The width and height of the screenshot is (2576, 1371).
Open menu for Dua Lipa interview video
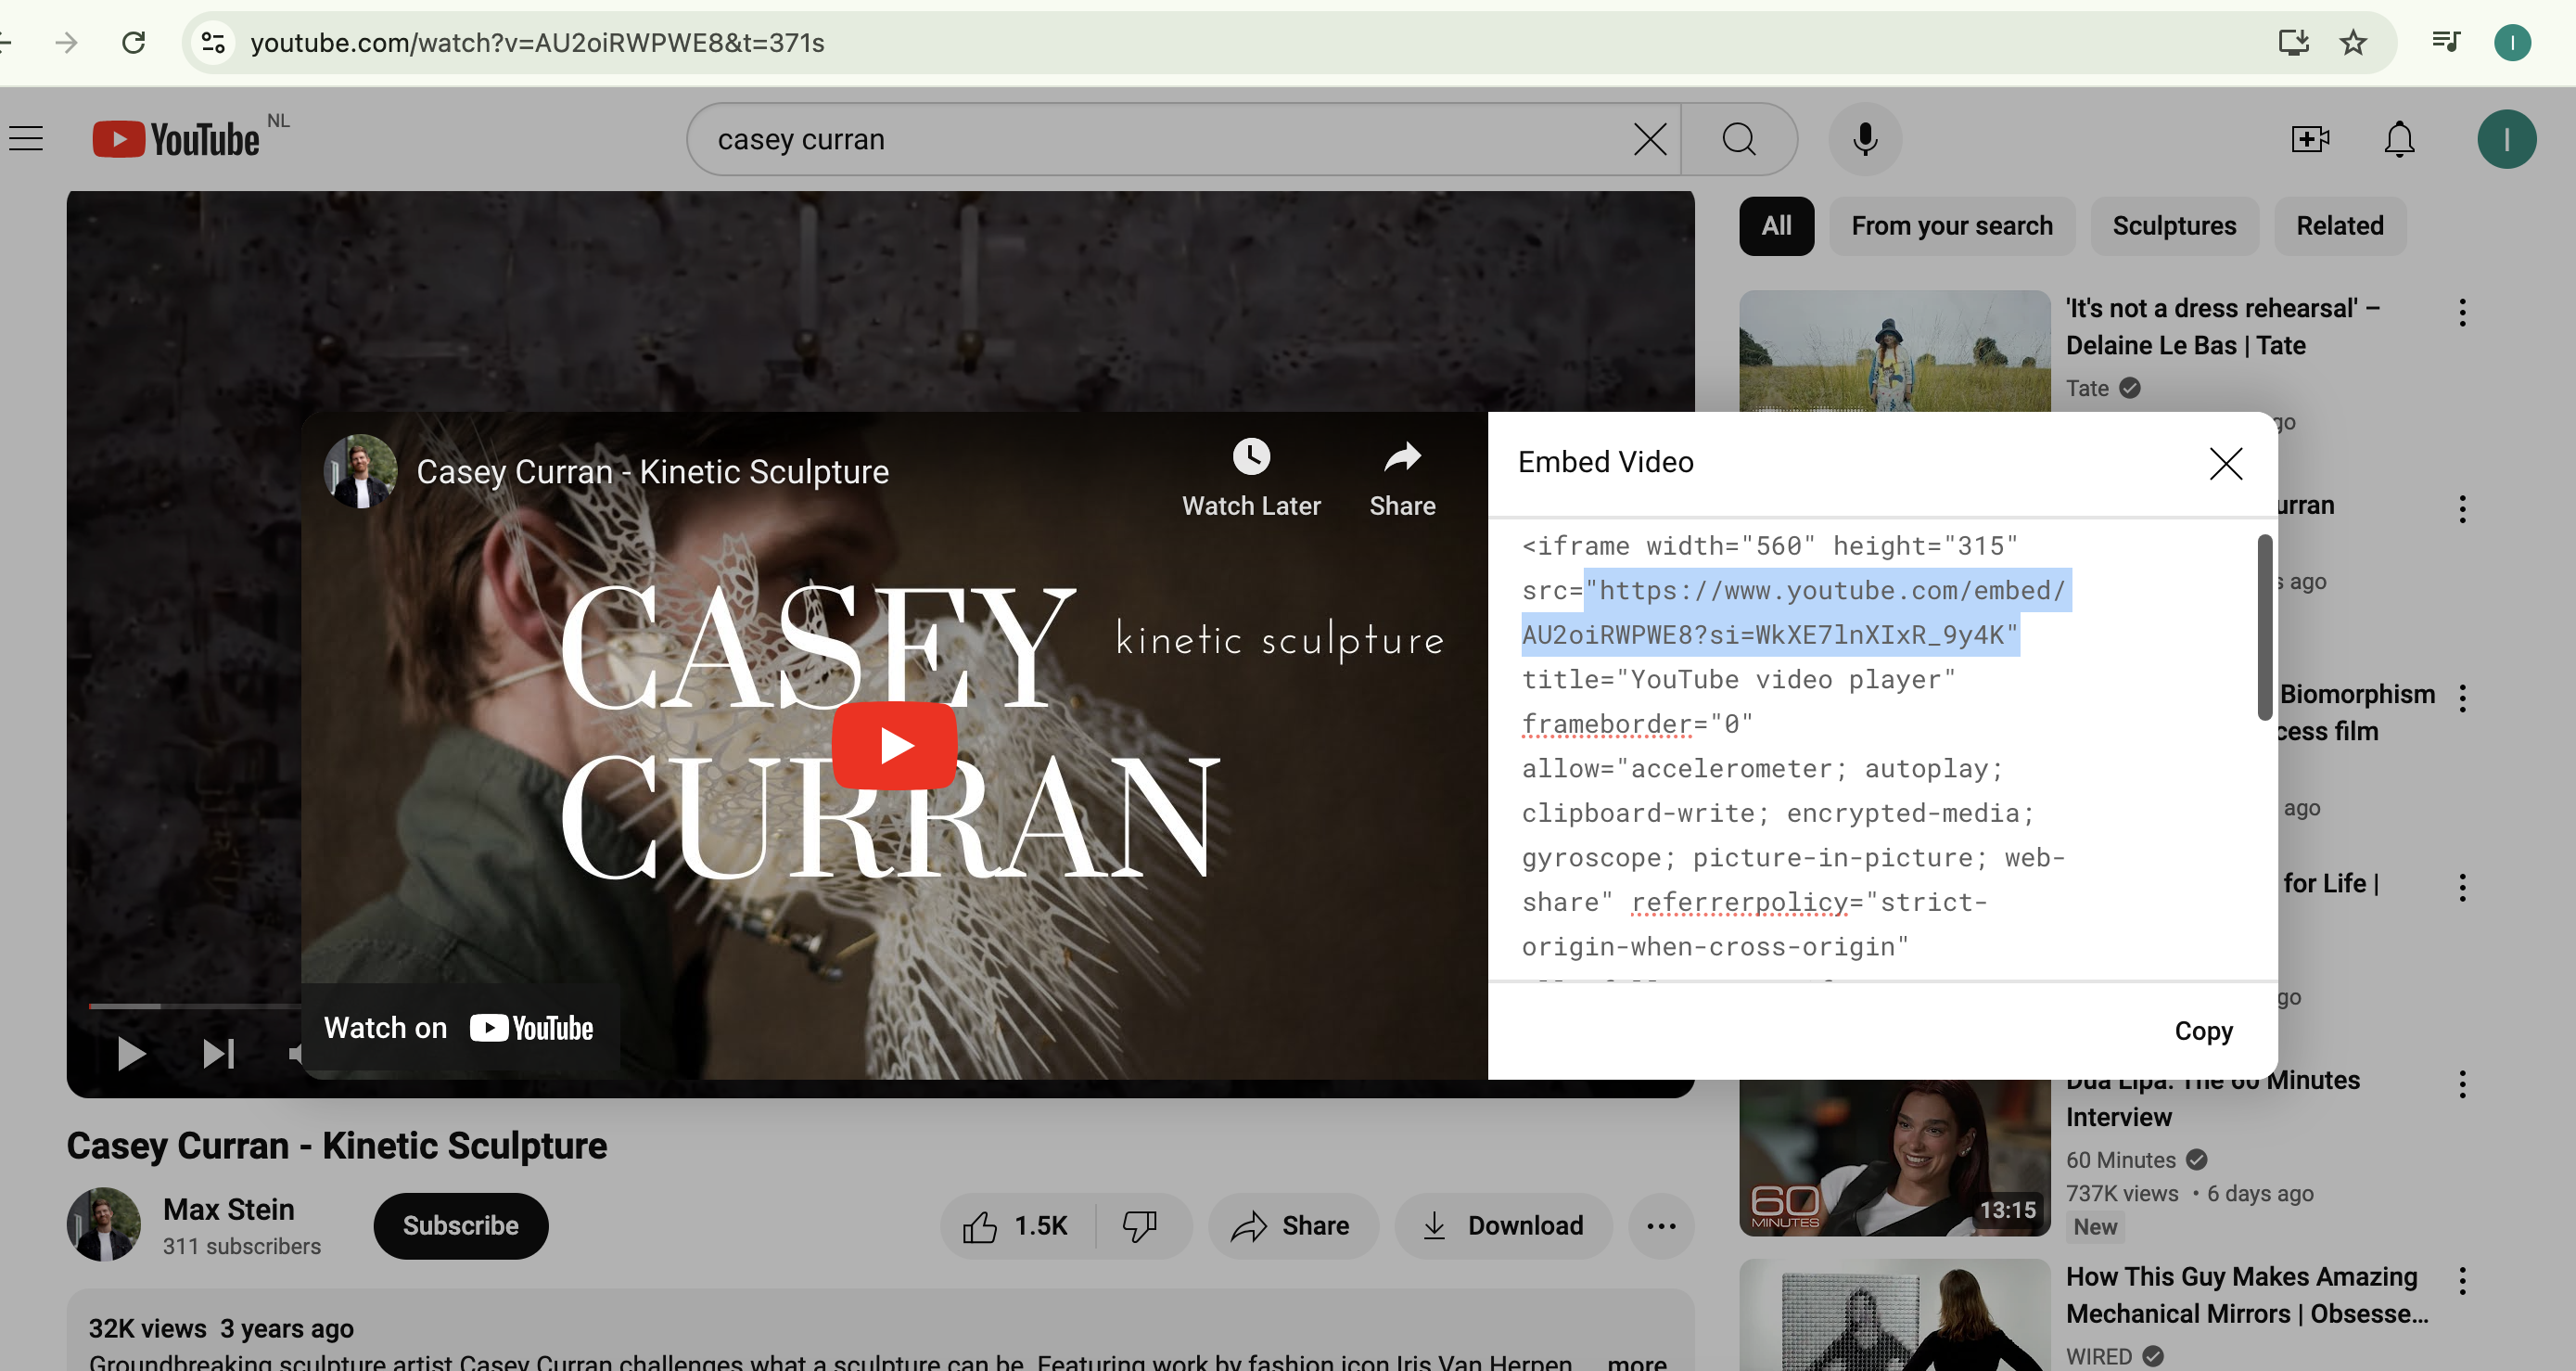click(2462, 1085)
